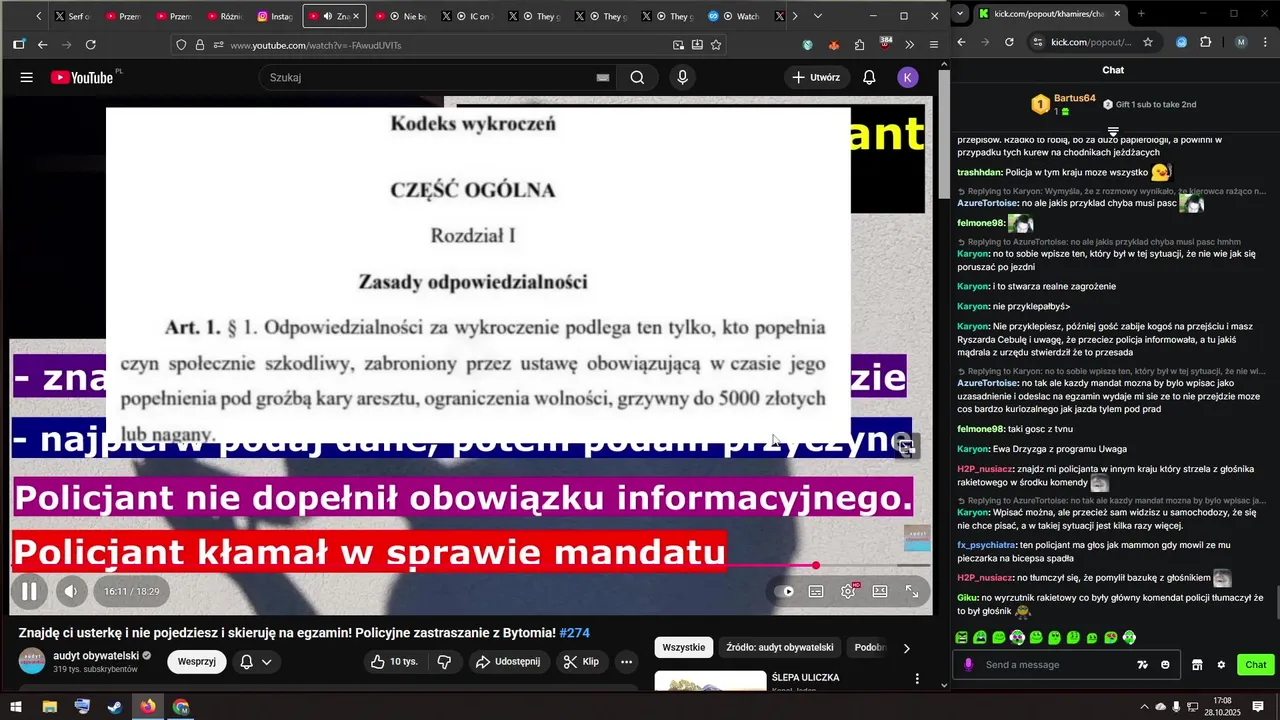Open more actions menu below video
This screenshot has height=720, width=1280.
click(x=626, y=661)
